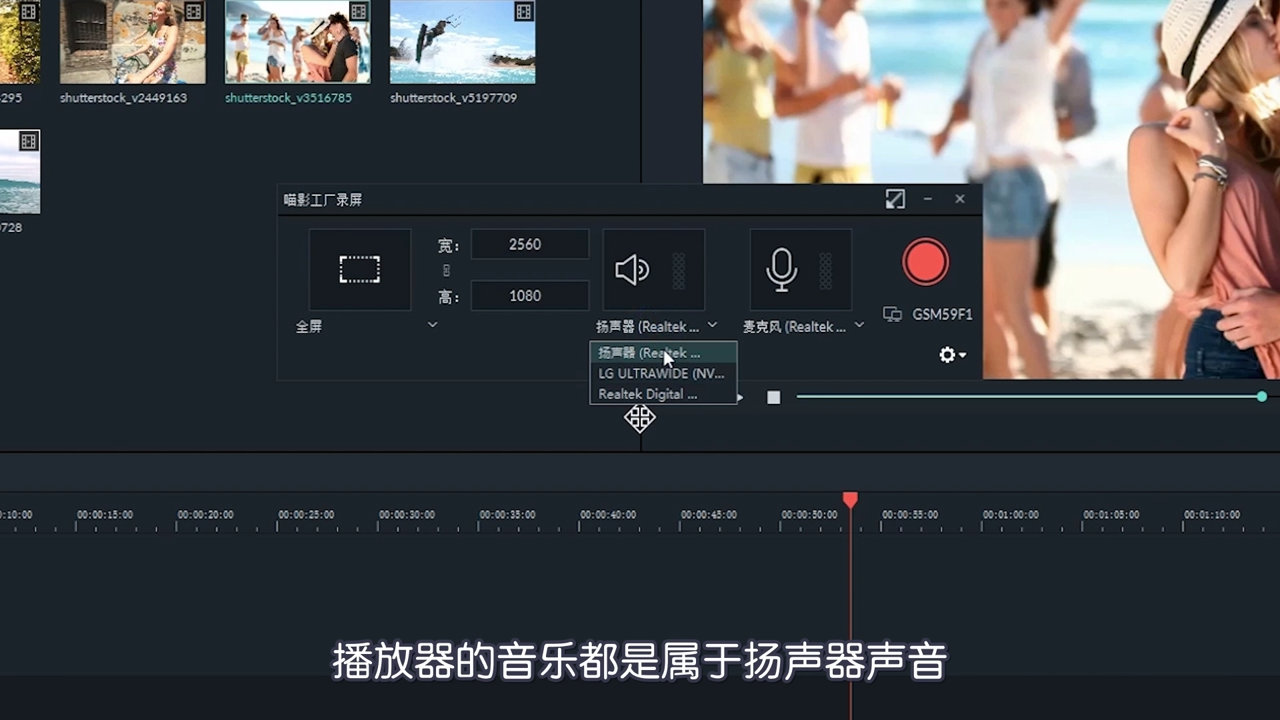Screen dimensions: 1280x720
Task: Minimize the 喵影工厂录屏 window
Action: coord(928,199)
